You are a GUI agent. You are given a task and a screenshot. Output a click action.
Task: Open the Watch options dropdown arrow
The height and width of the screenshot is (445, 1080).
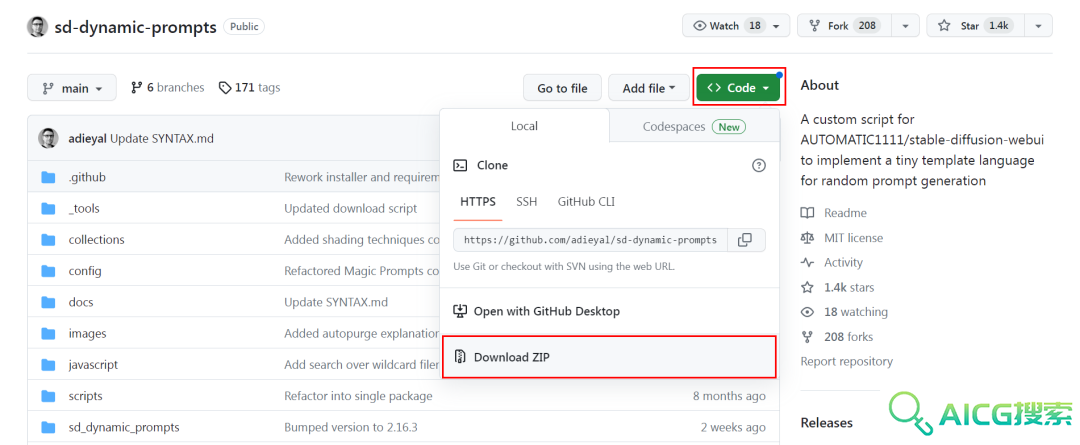point(777,26)
